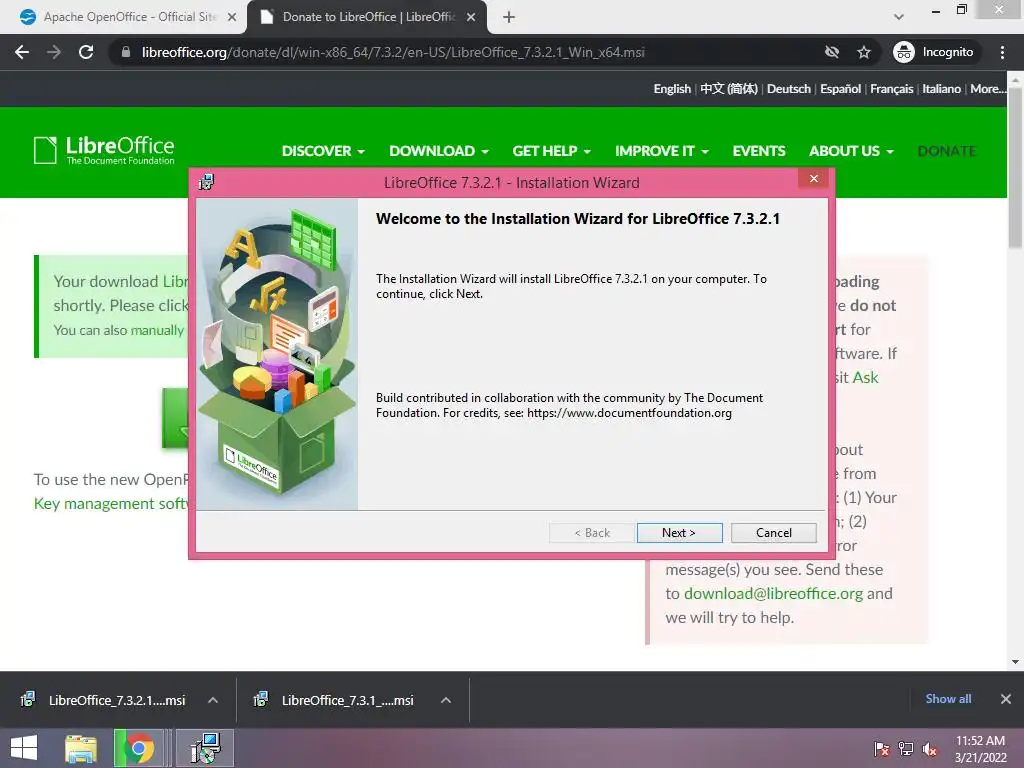The width and height of the screenshot is (1024, 768).
Task: Close the Apache OpenOffice tab
Action: tap(232, 17)
